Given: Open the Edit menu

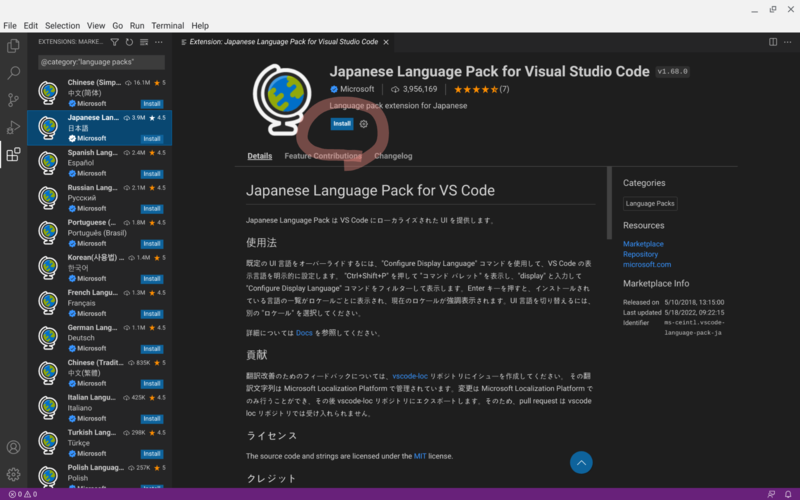Looking at the screenshot, I should (x=31, y=26).
